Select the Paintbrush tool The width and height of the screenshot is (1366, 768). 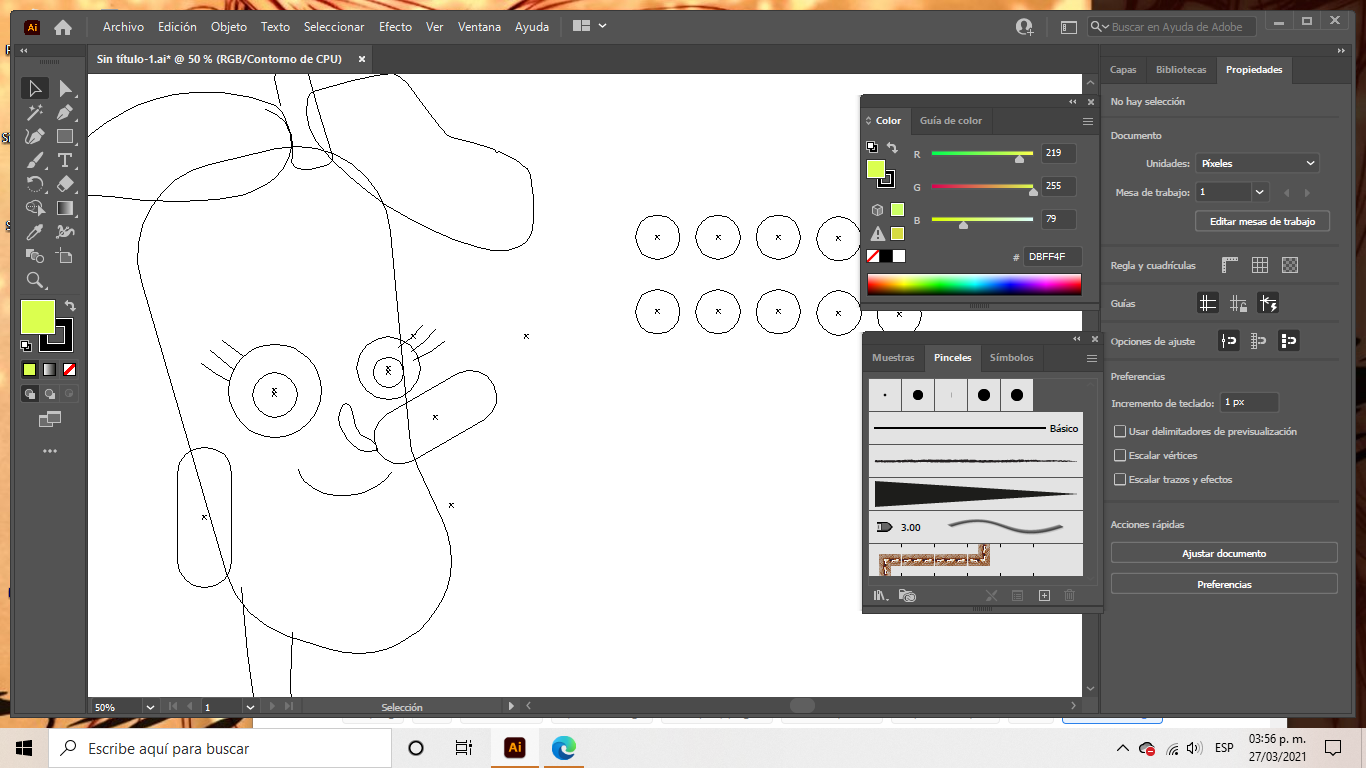click(x=35, y=160)
